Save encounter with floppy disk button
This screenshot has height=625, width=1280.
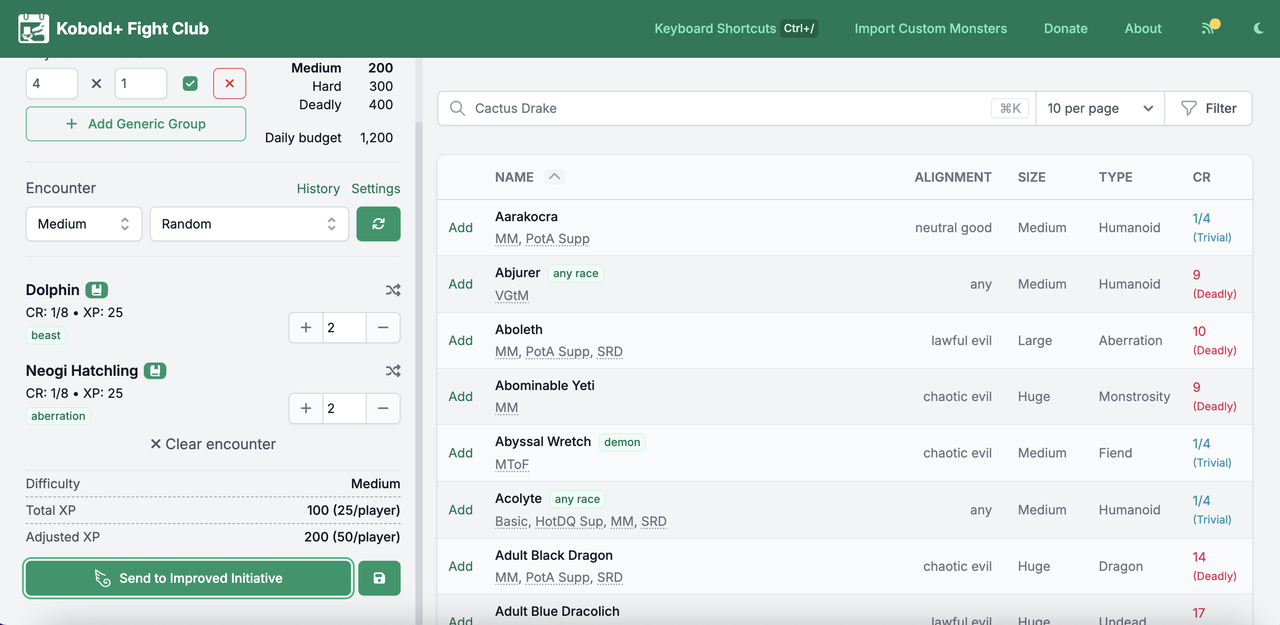(x=379, y=578)
